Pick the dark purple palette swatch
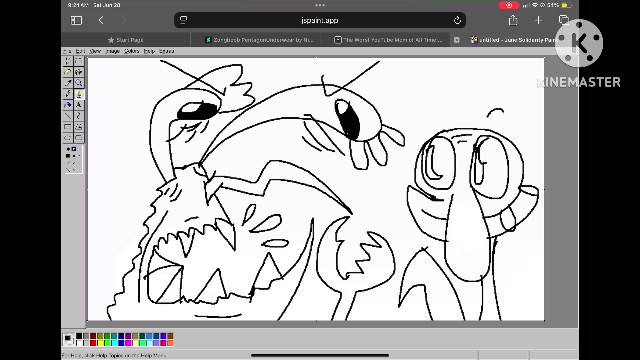Image resolution: width=640 pixels, height=360 pixels. click(128, 336)
